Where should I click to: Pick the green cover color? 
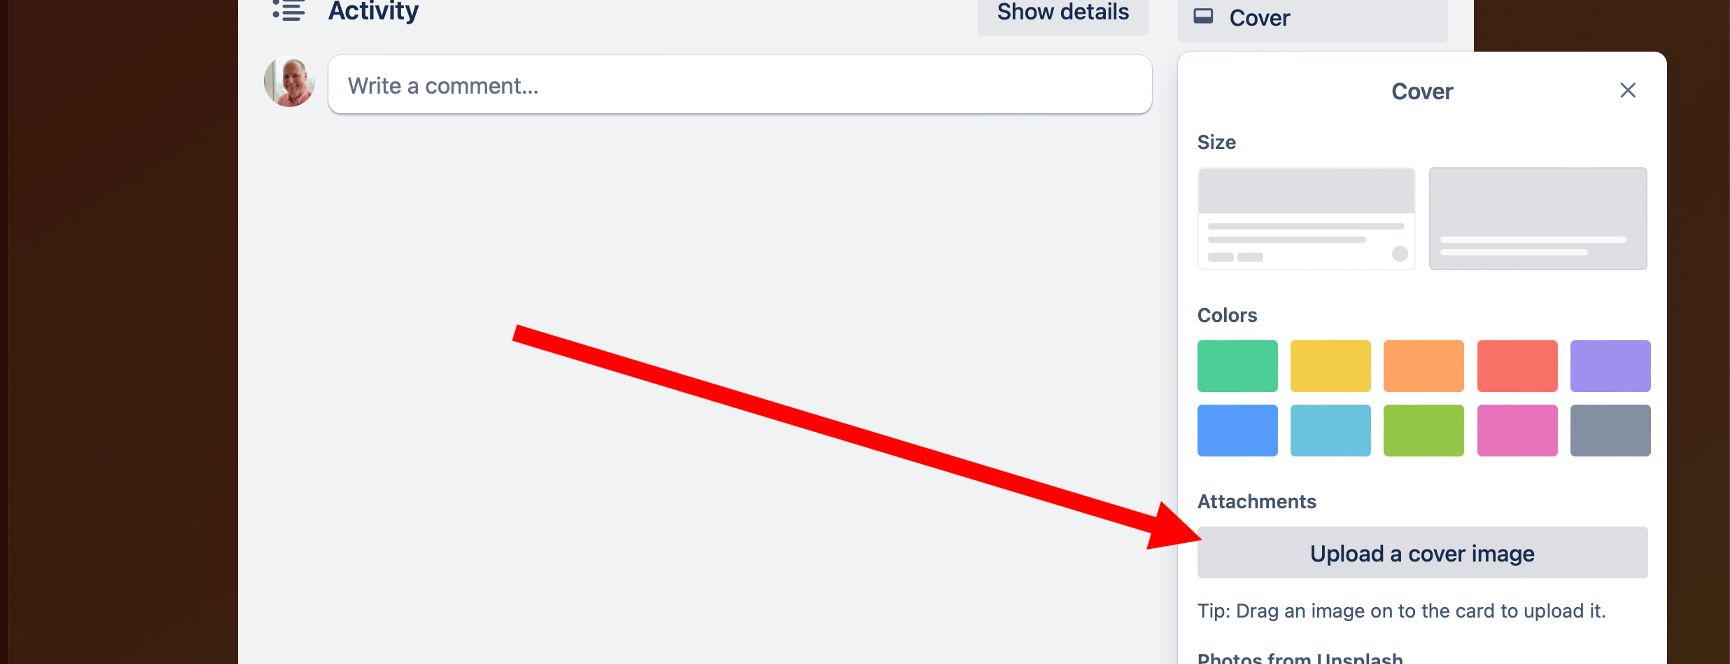pyautogui.click(x=1237, y=366)
